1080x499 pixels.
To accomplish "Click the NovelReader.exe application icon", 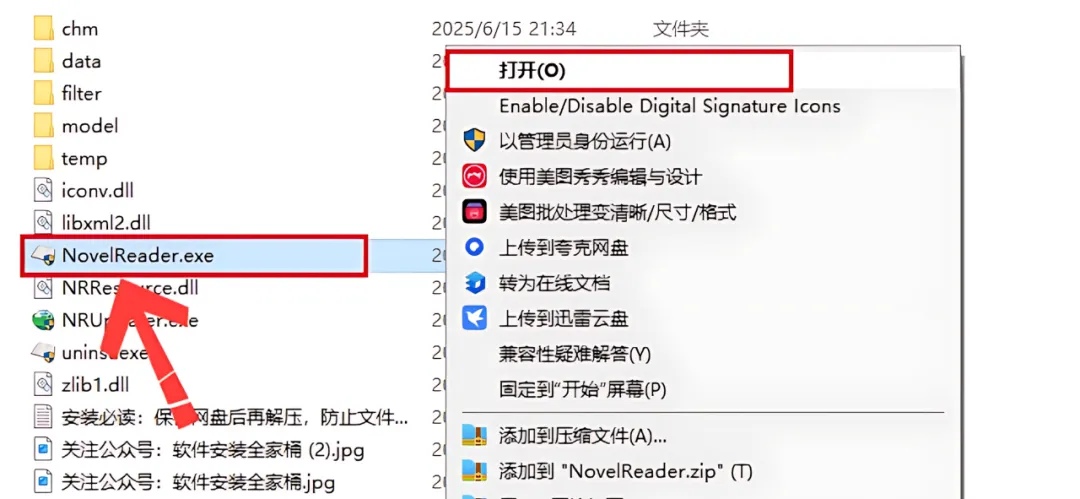I will tap(43, 256).
